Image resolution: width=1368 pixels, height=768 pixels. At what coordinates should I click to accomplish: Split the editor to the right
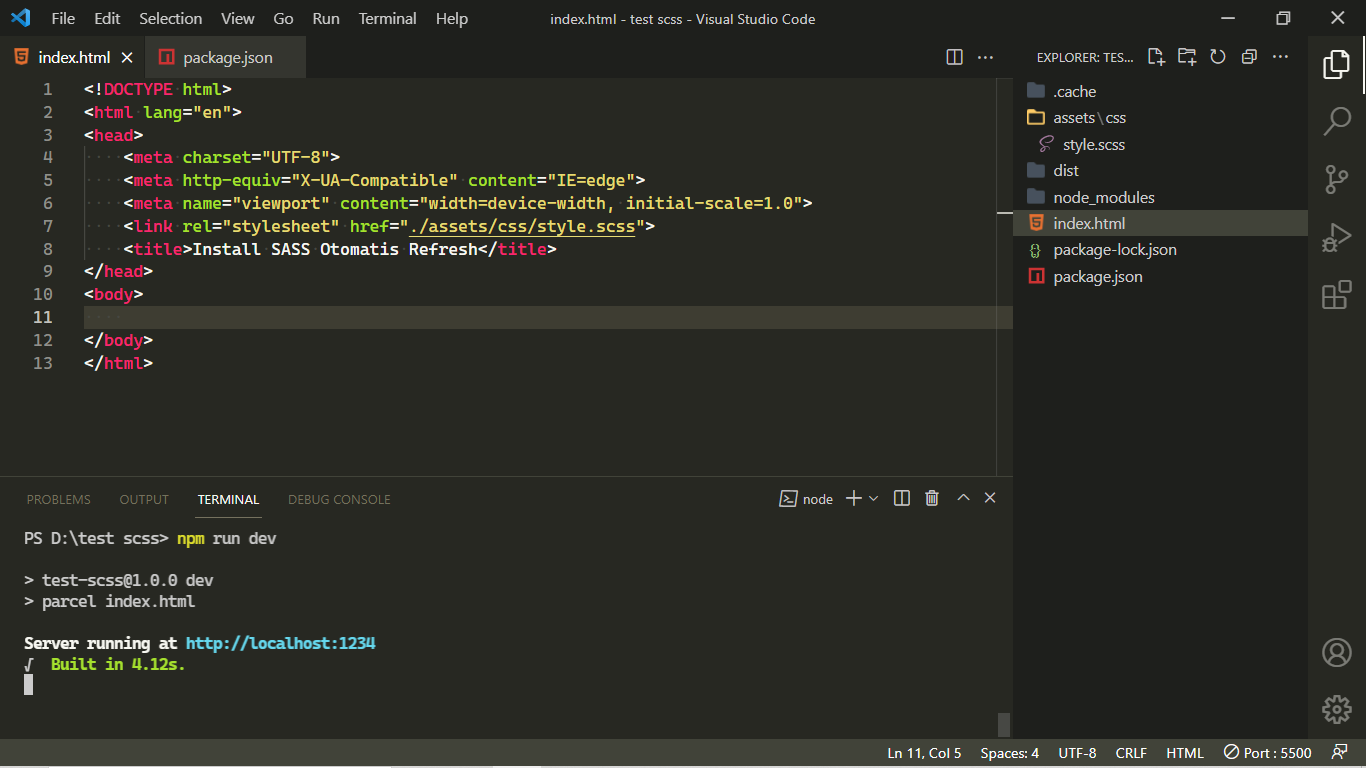(x=955, y=57)
